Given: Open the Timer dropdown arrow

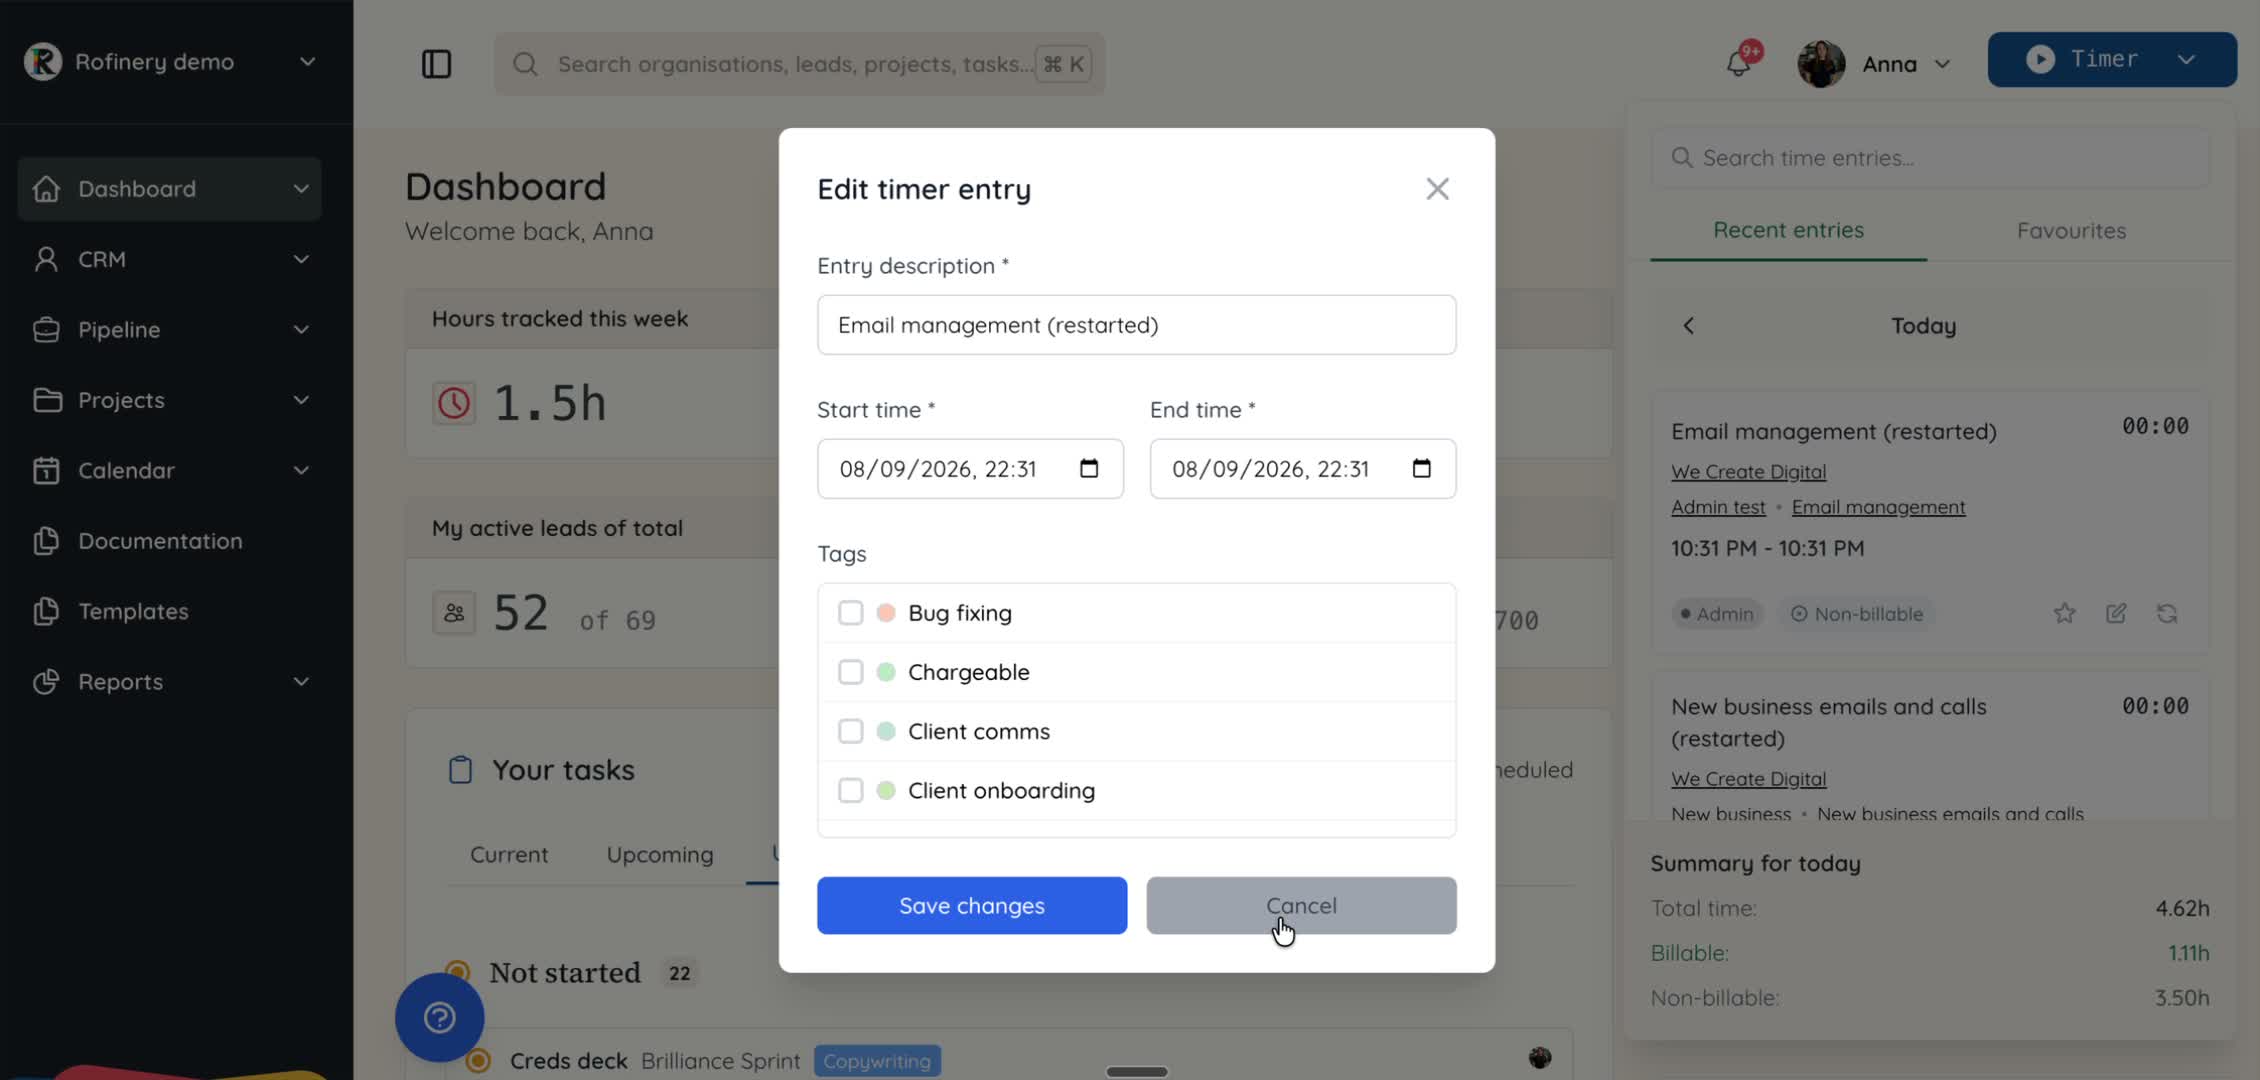Looking at the screenshot, I should (2186, 60).
